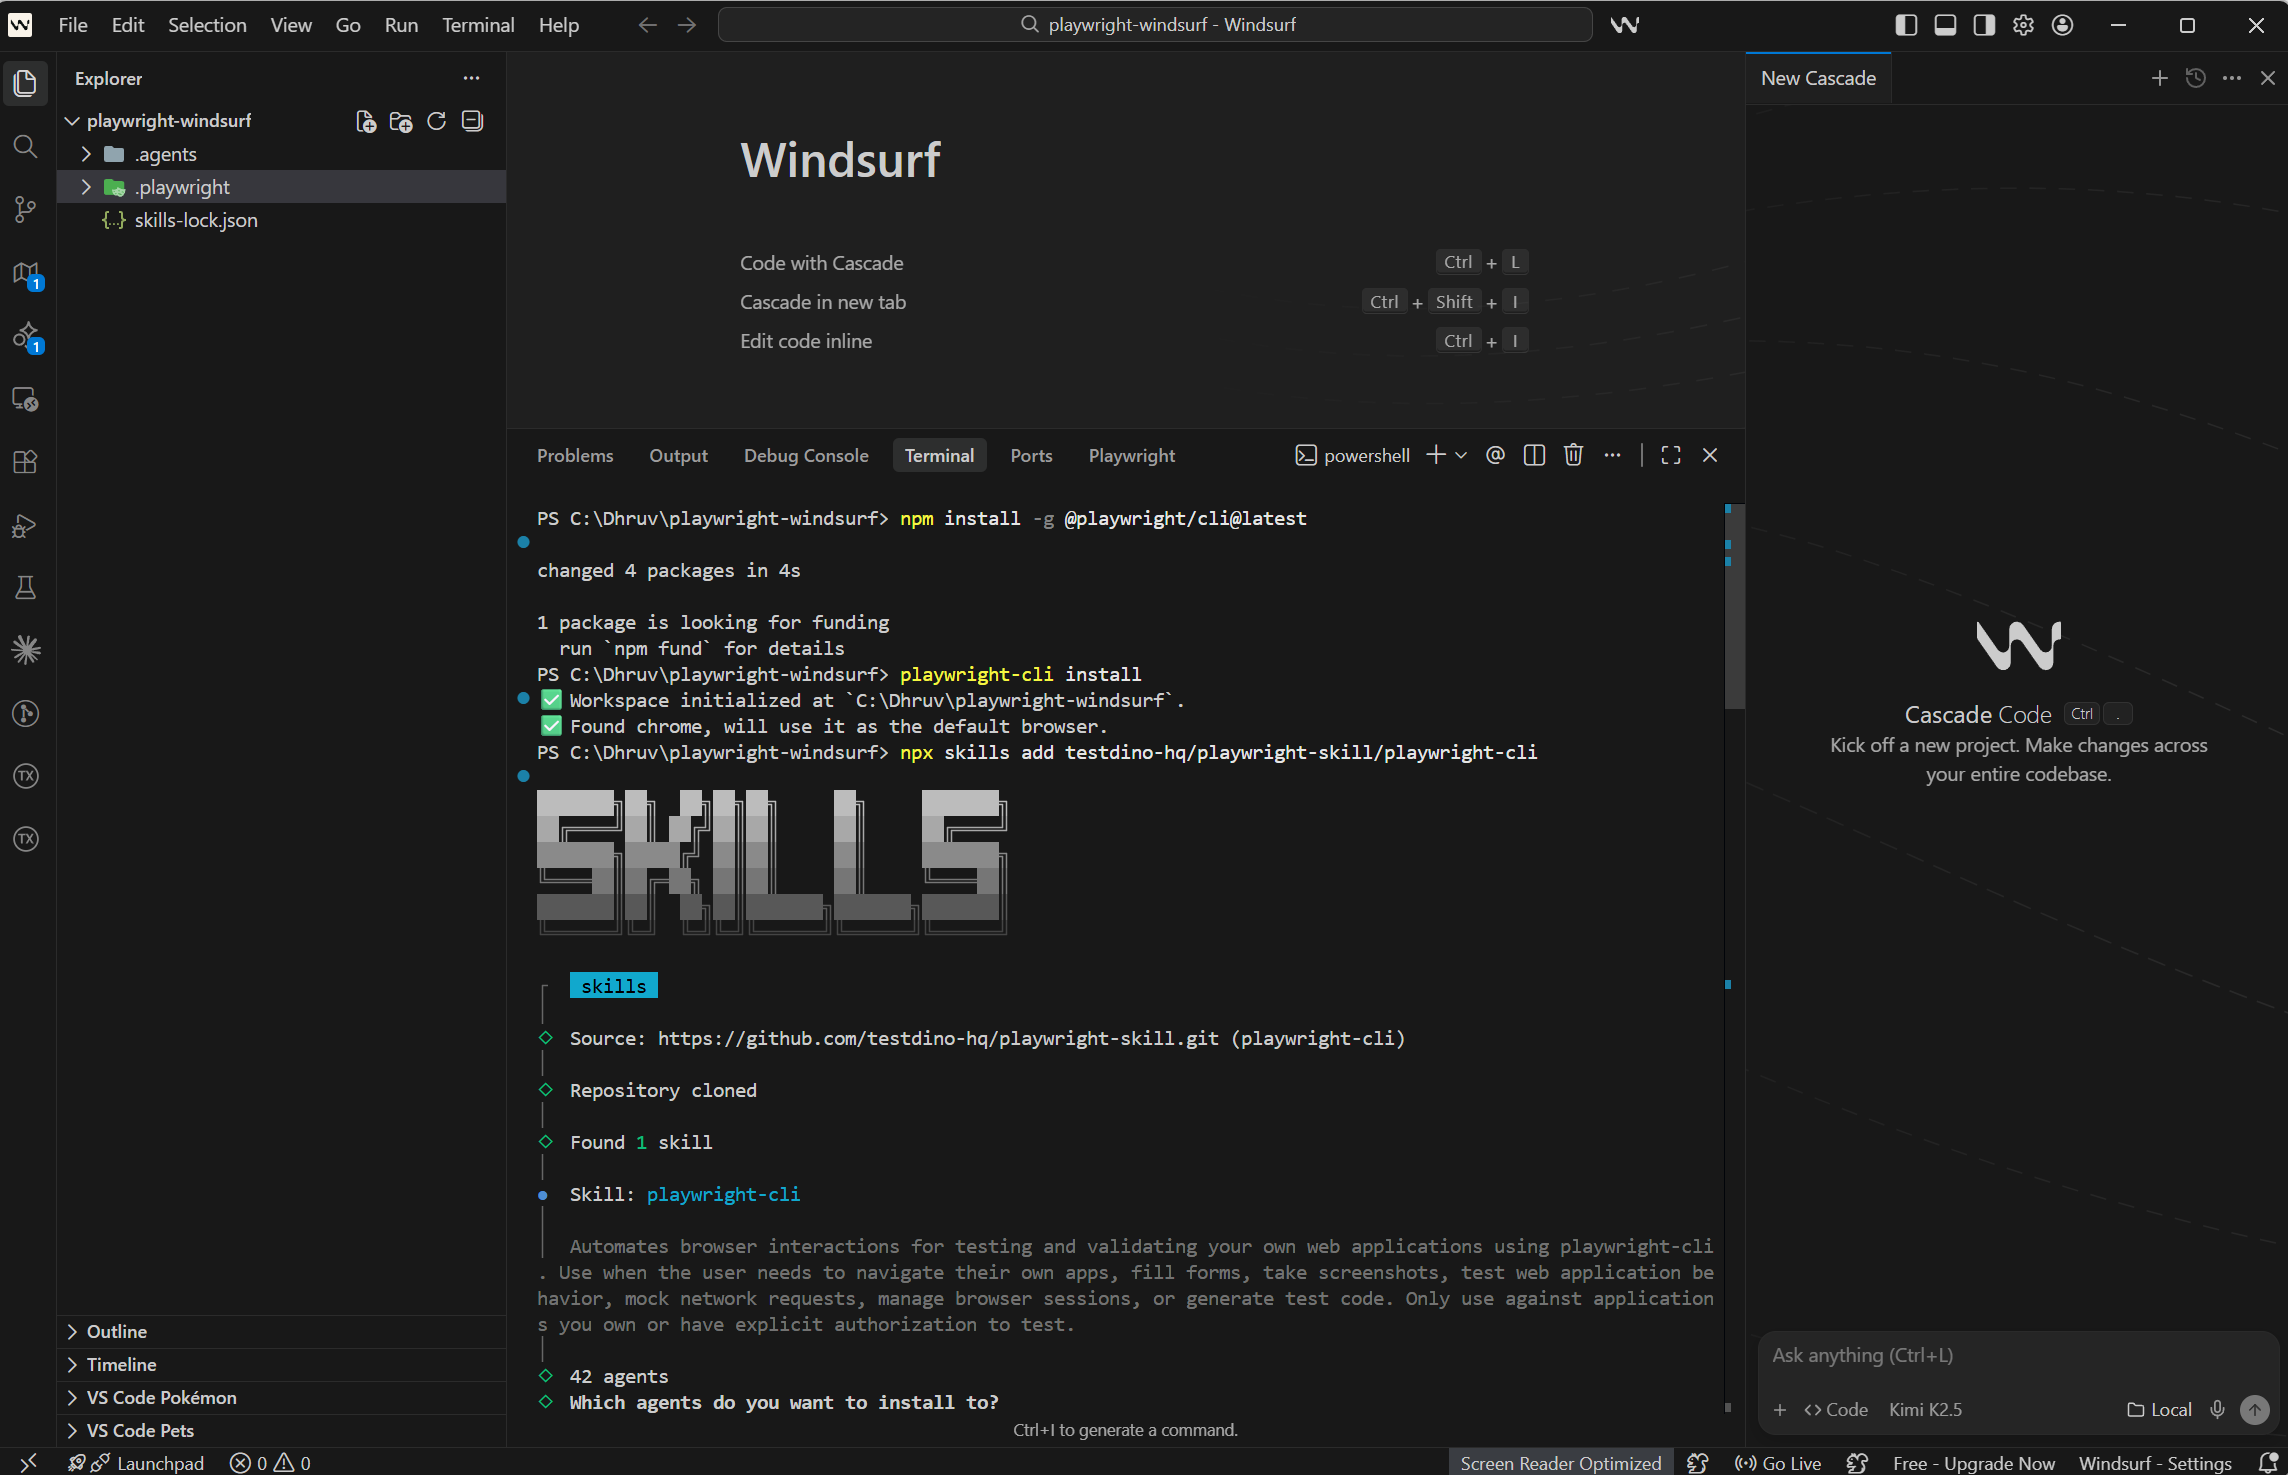2288x1475 pixels.
Task: Refresh the Explorer file tree
Action: [x=436, y=121]
